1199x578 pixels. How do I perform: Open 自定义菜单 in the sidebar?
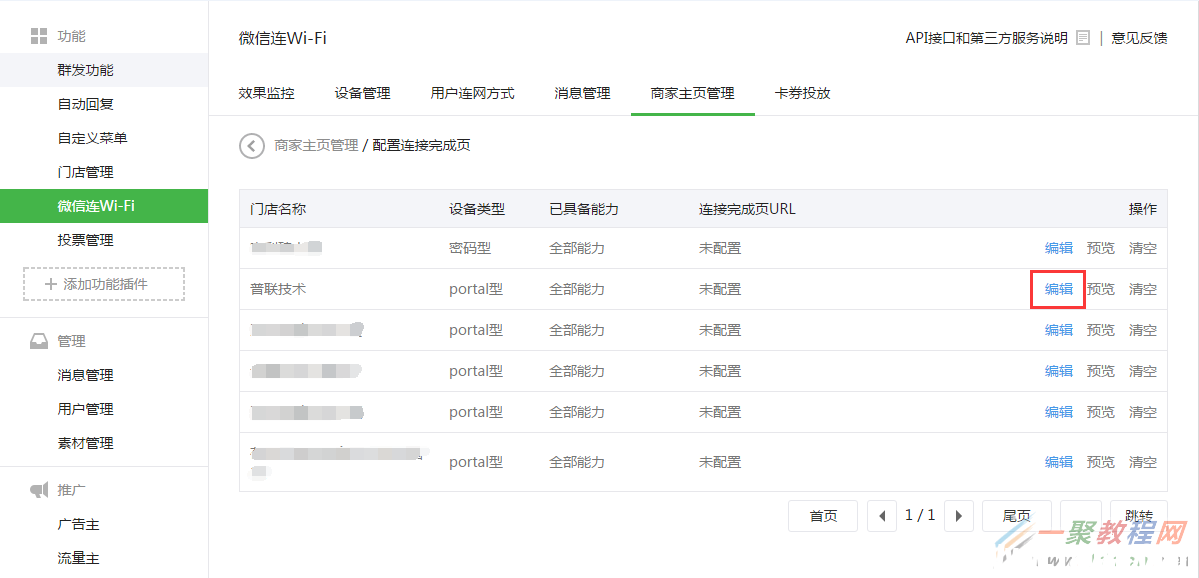(92, 138)
